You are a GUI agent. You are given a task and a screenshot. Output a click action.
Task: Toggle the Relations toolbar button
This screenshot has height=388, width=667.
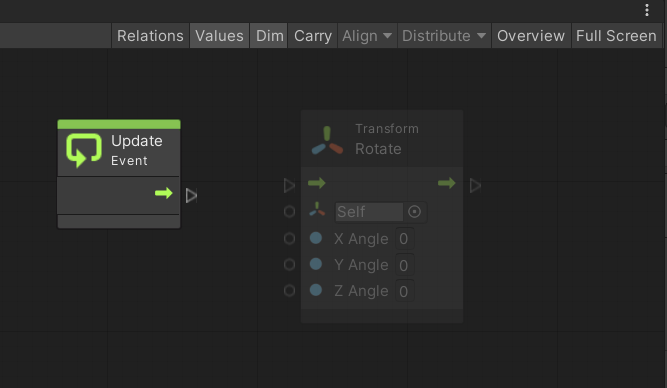click(x=150, y=36)
